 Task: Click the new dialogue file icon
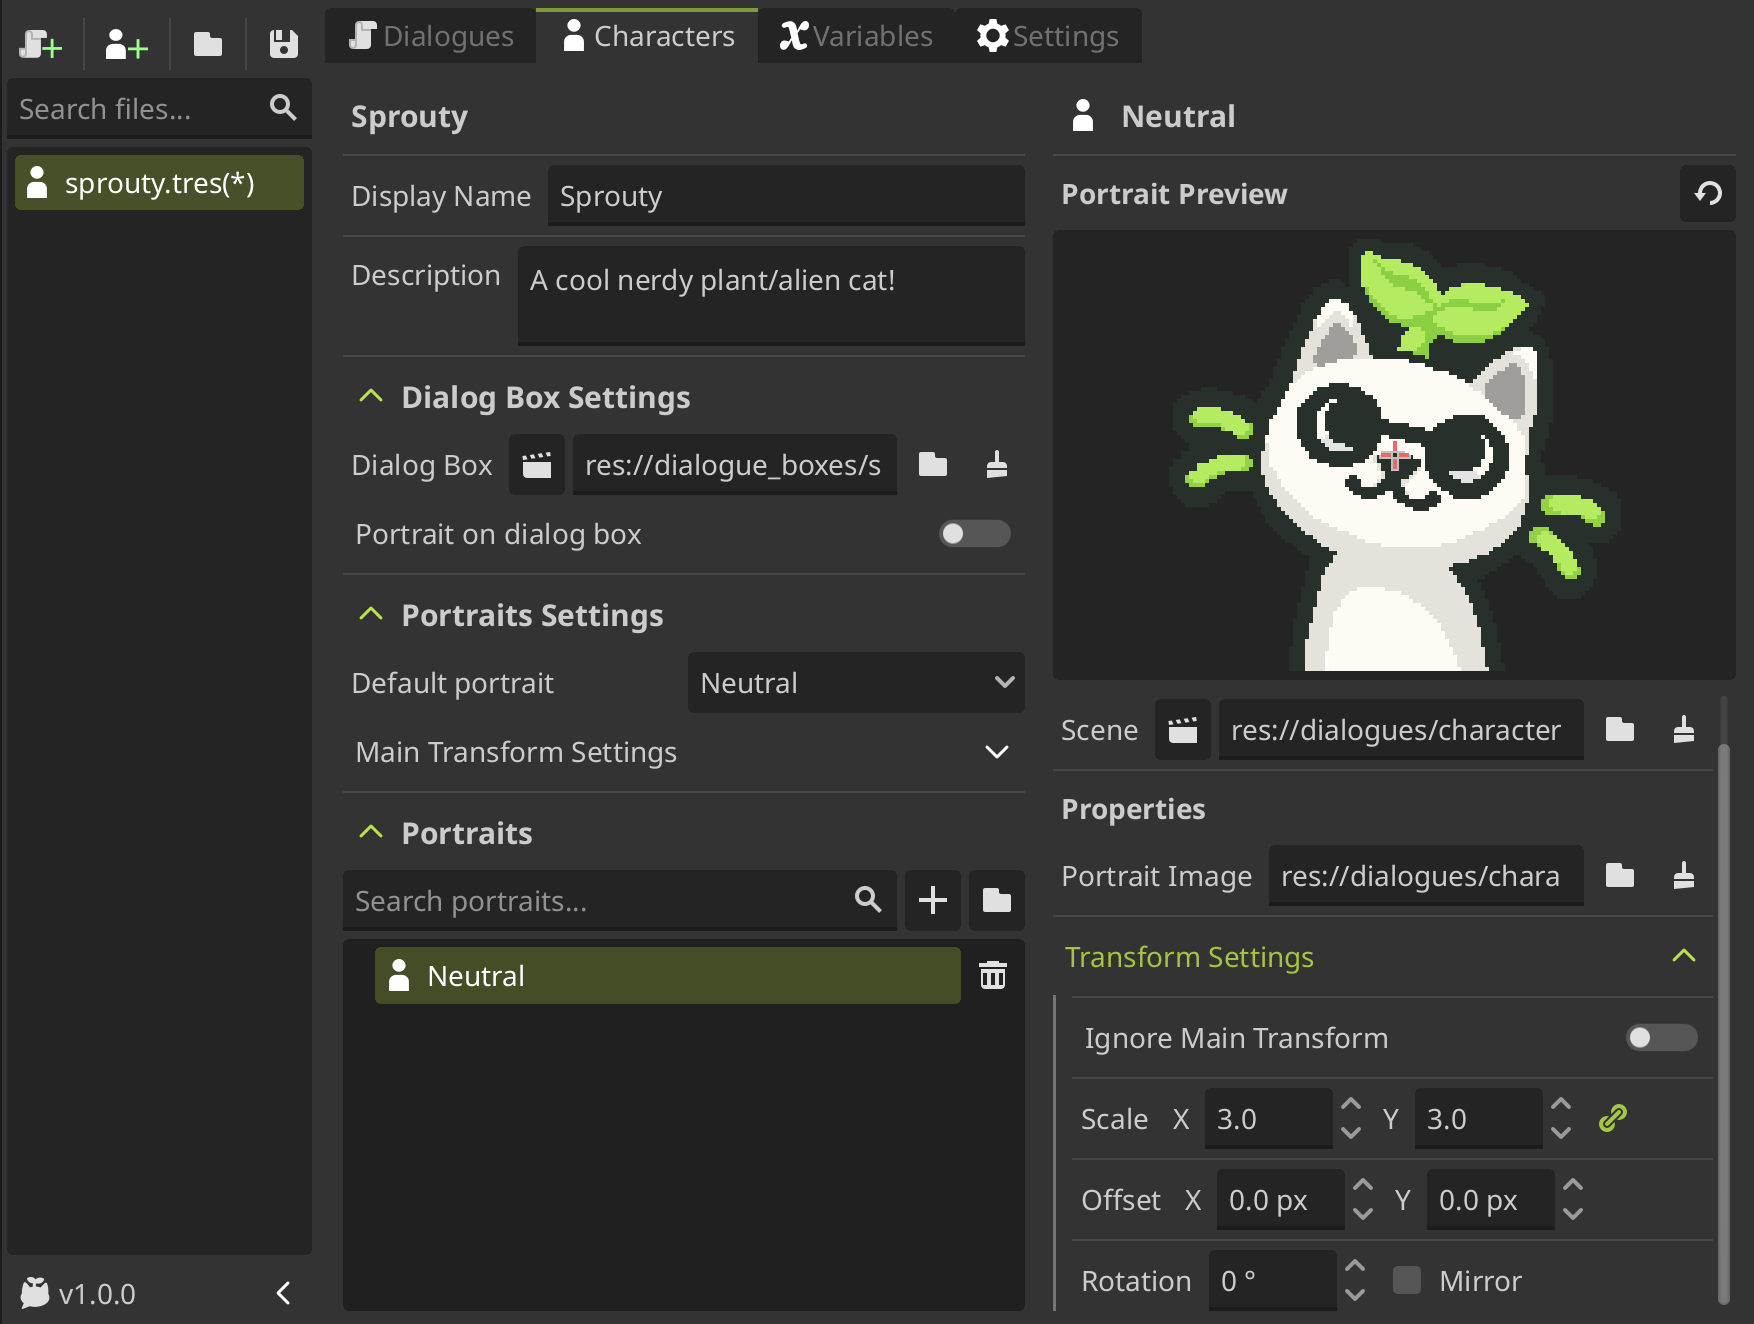41,44
